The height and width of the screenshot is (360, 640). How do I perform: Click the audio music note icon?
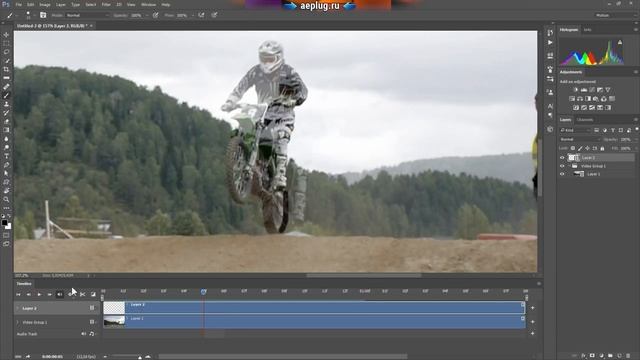[91, 334]
